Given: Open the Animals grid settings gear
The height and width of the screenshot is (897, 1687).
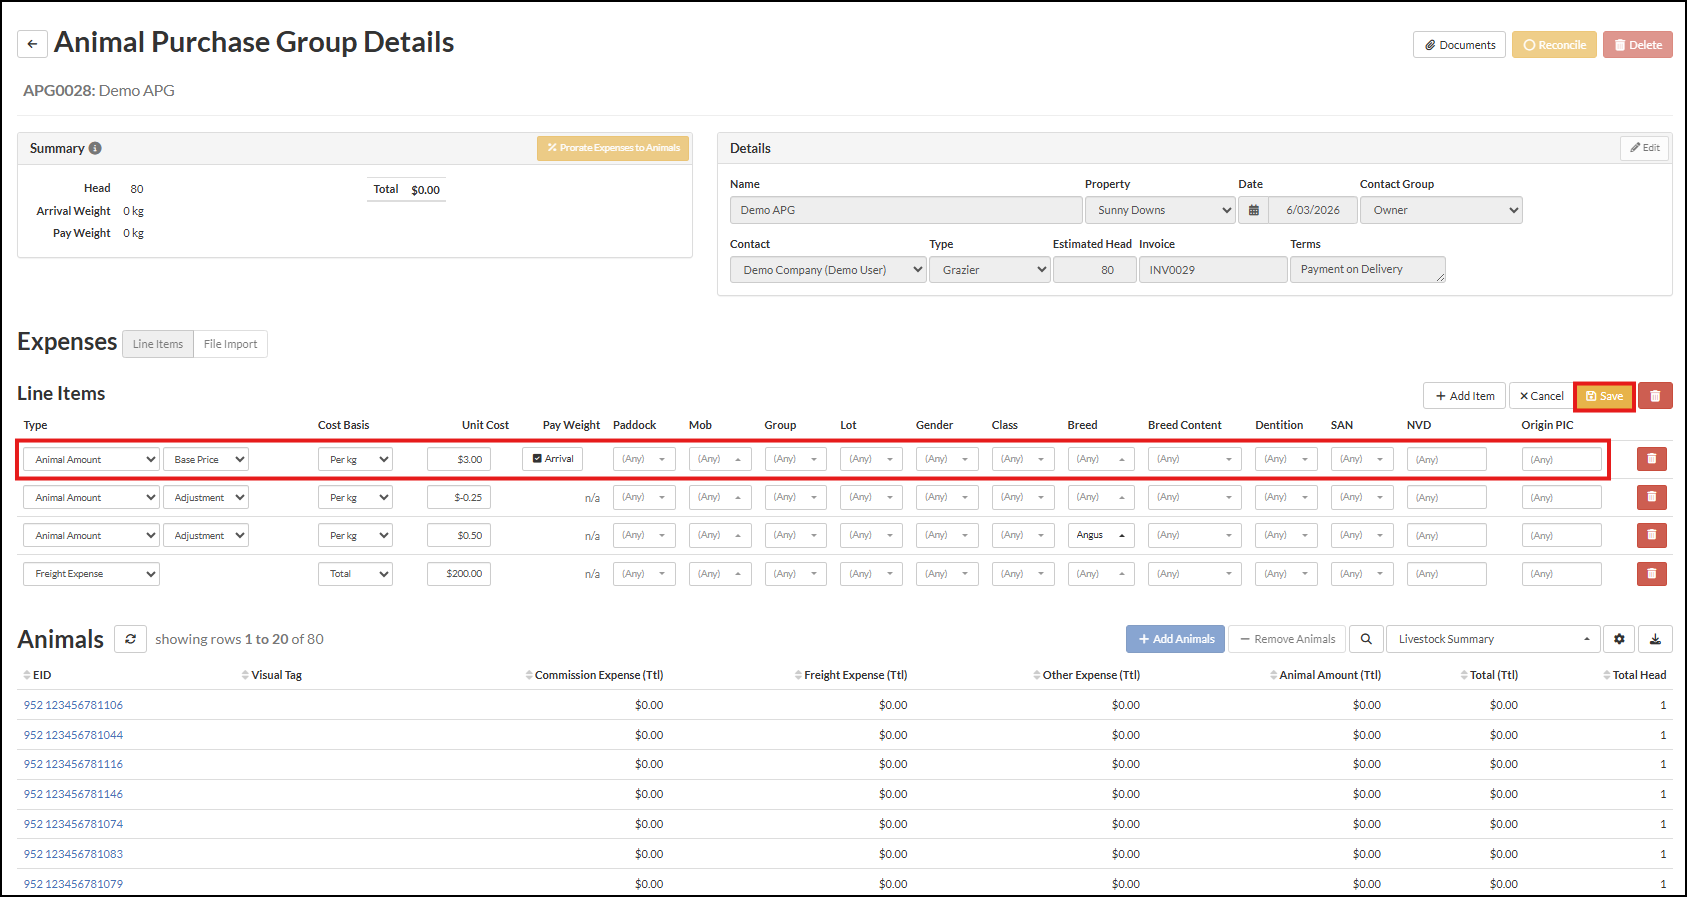Looking at the screenshot, I should pyautogui.click(x=1618, y=639).
